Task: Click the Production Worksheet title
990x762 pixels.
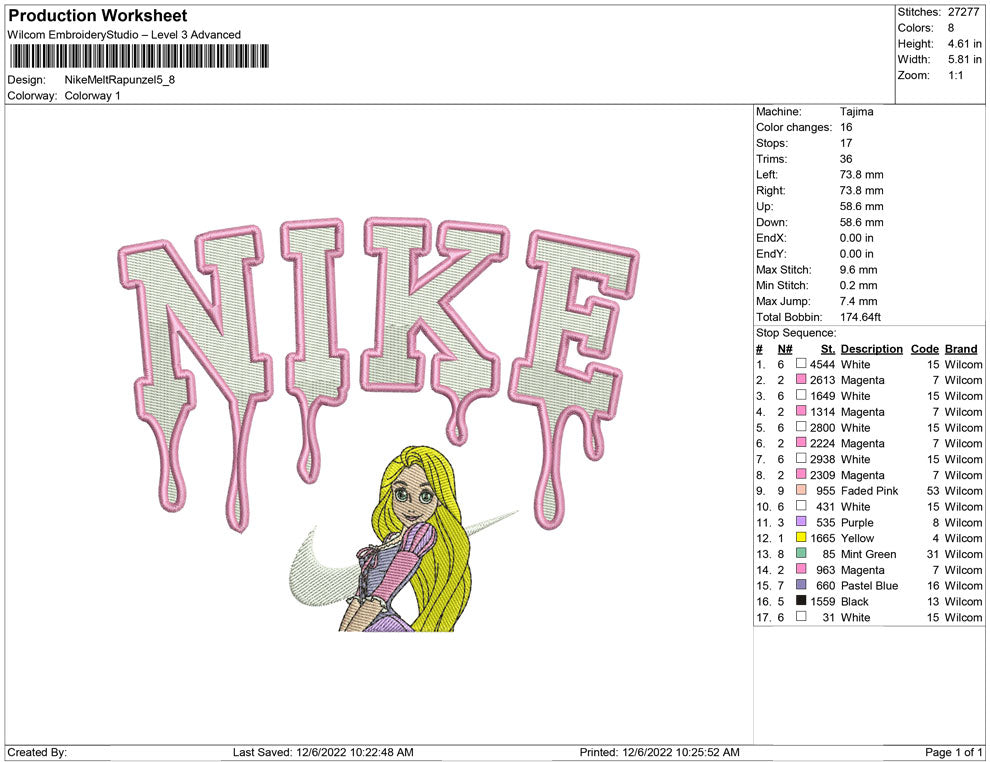Action: click(x=98, y=16)
